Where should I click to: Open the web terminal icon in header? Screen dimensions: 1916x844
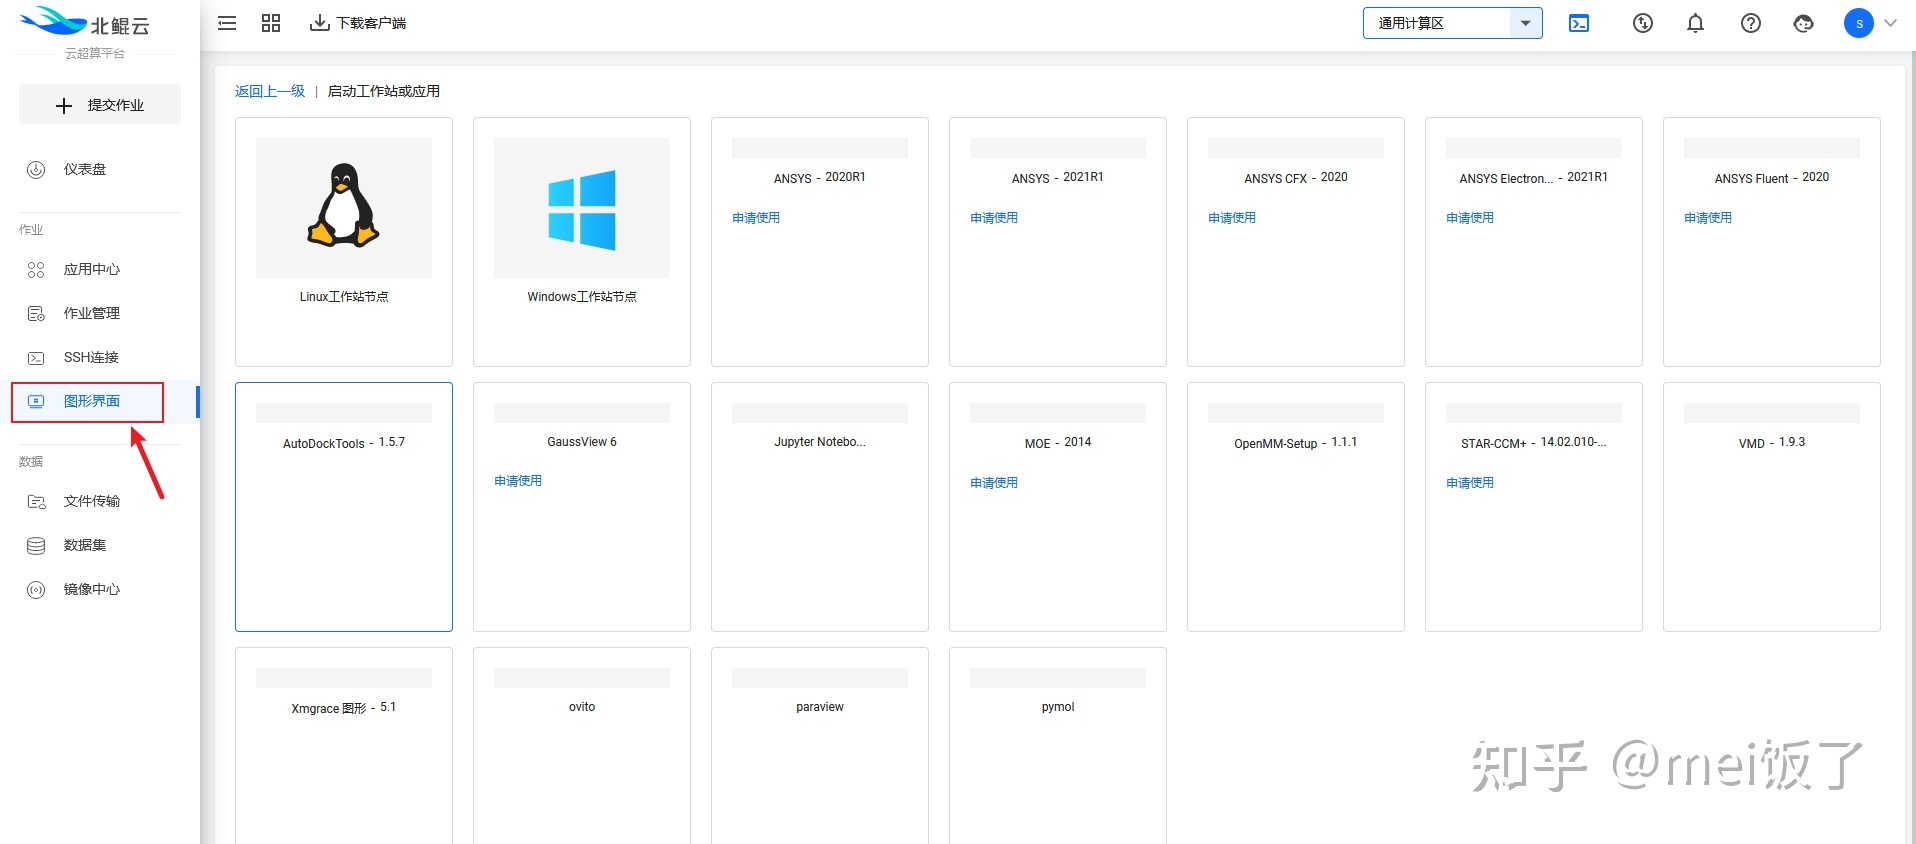(1579, 23)
